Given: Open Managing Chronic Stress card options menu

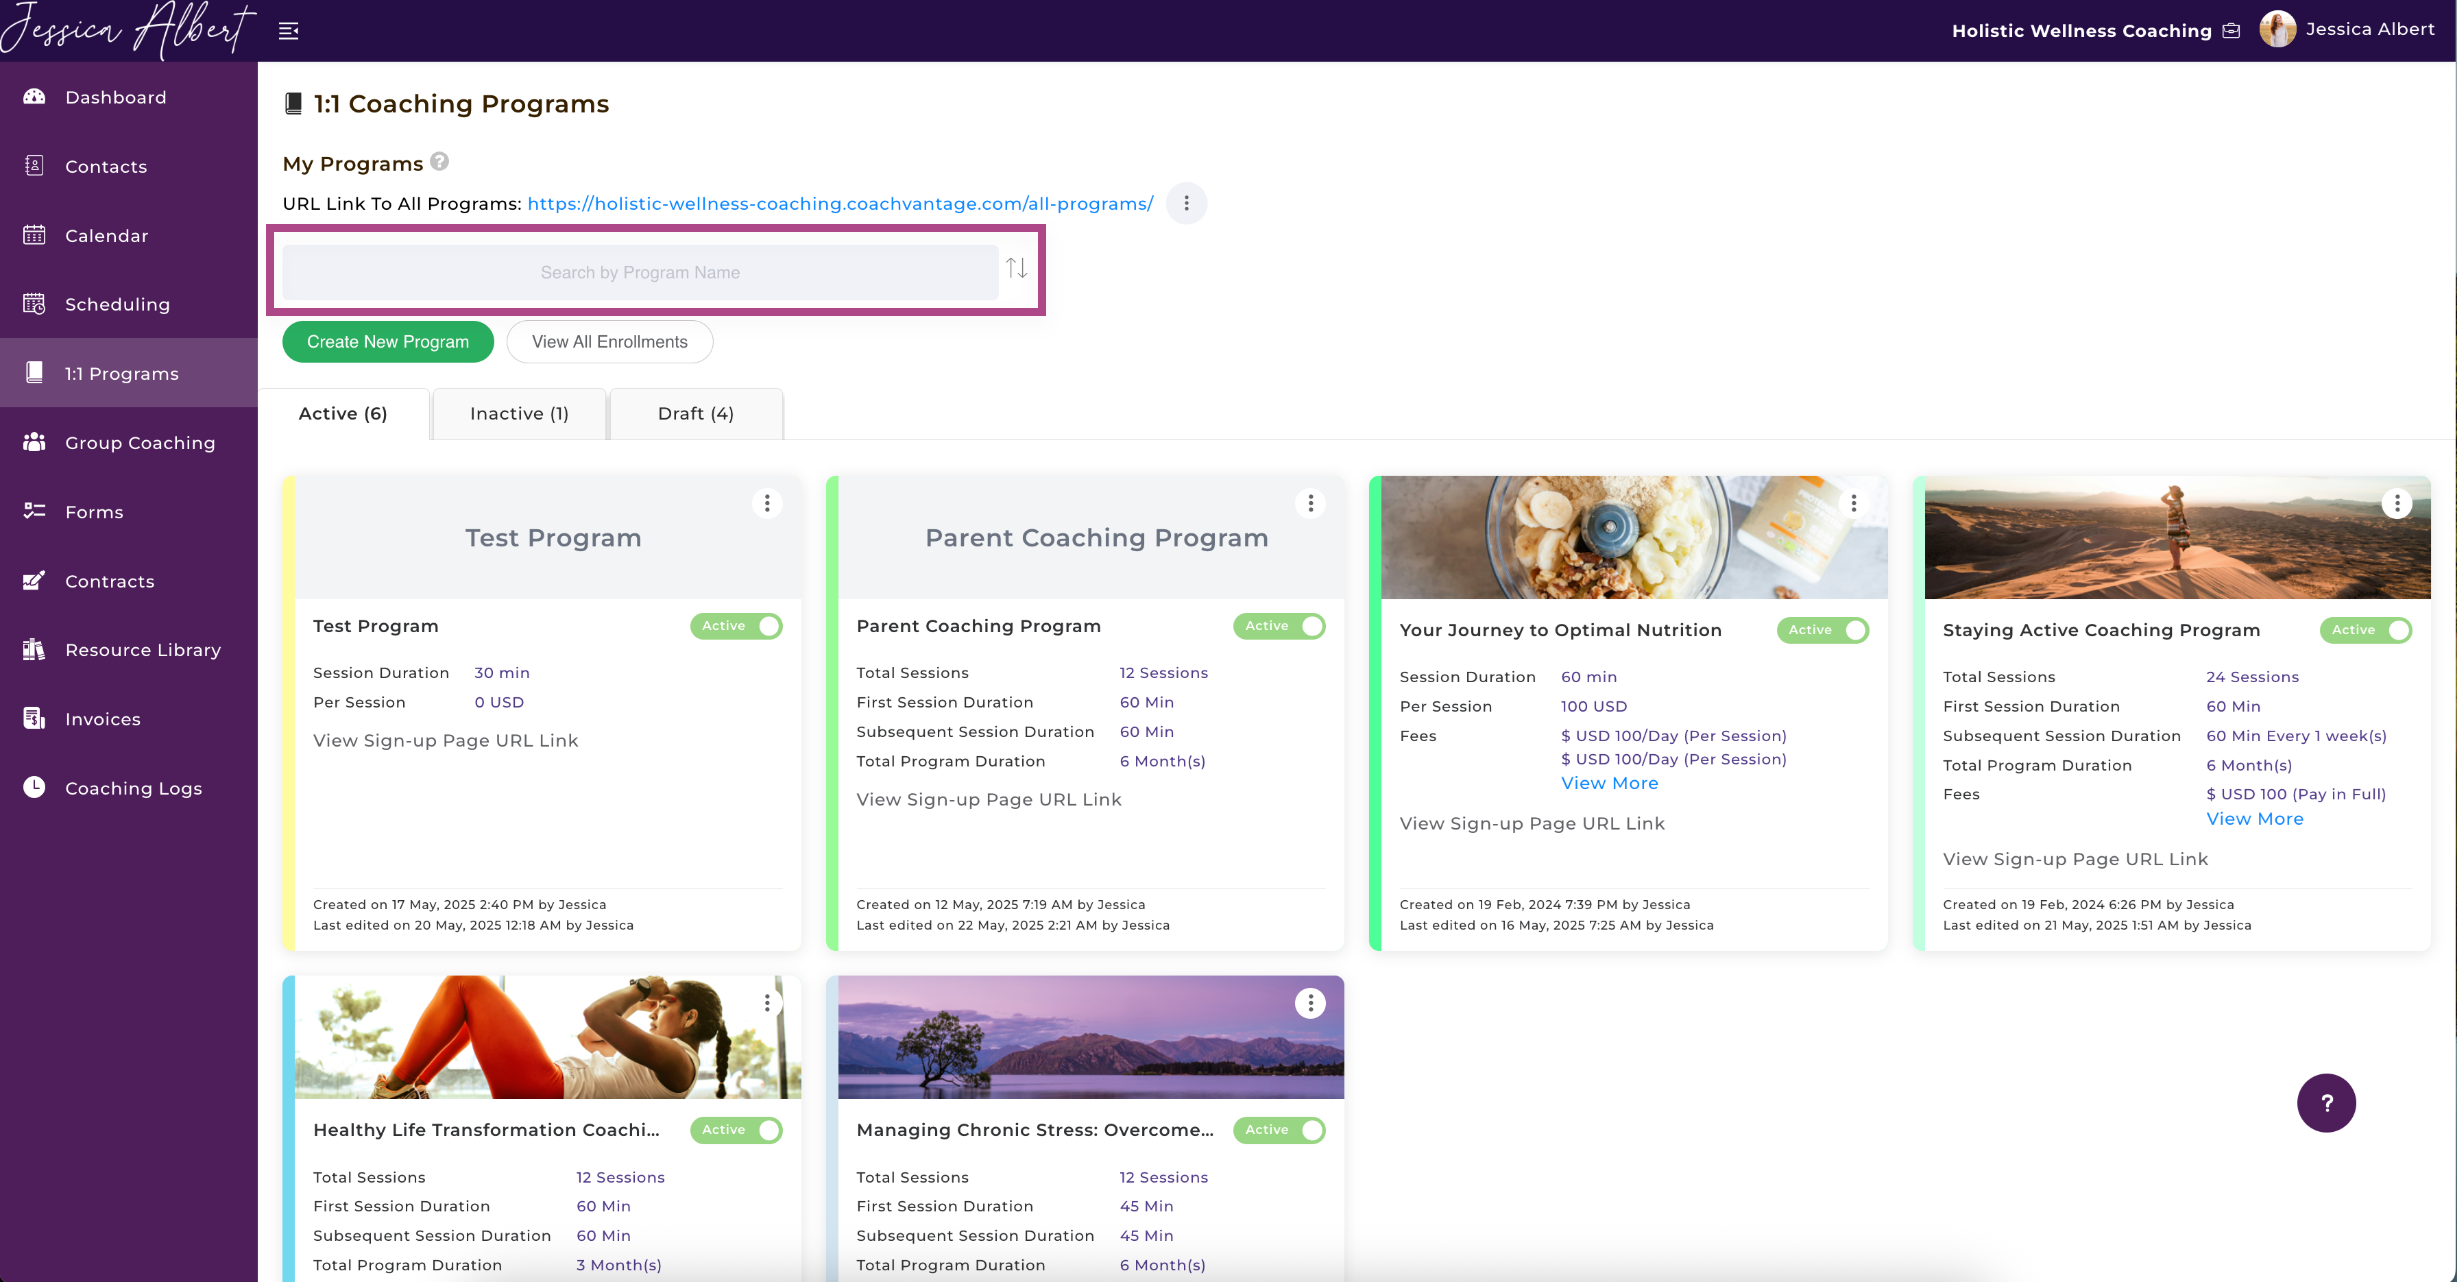Looking at the screenshot, I should [x=1310, y=1003].
